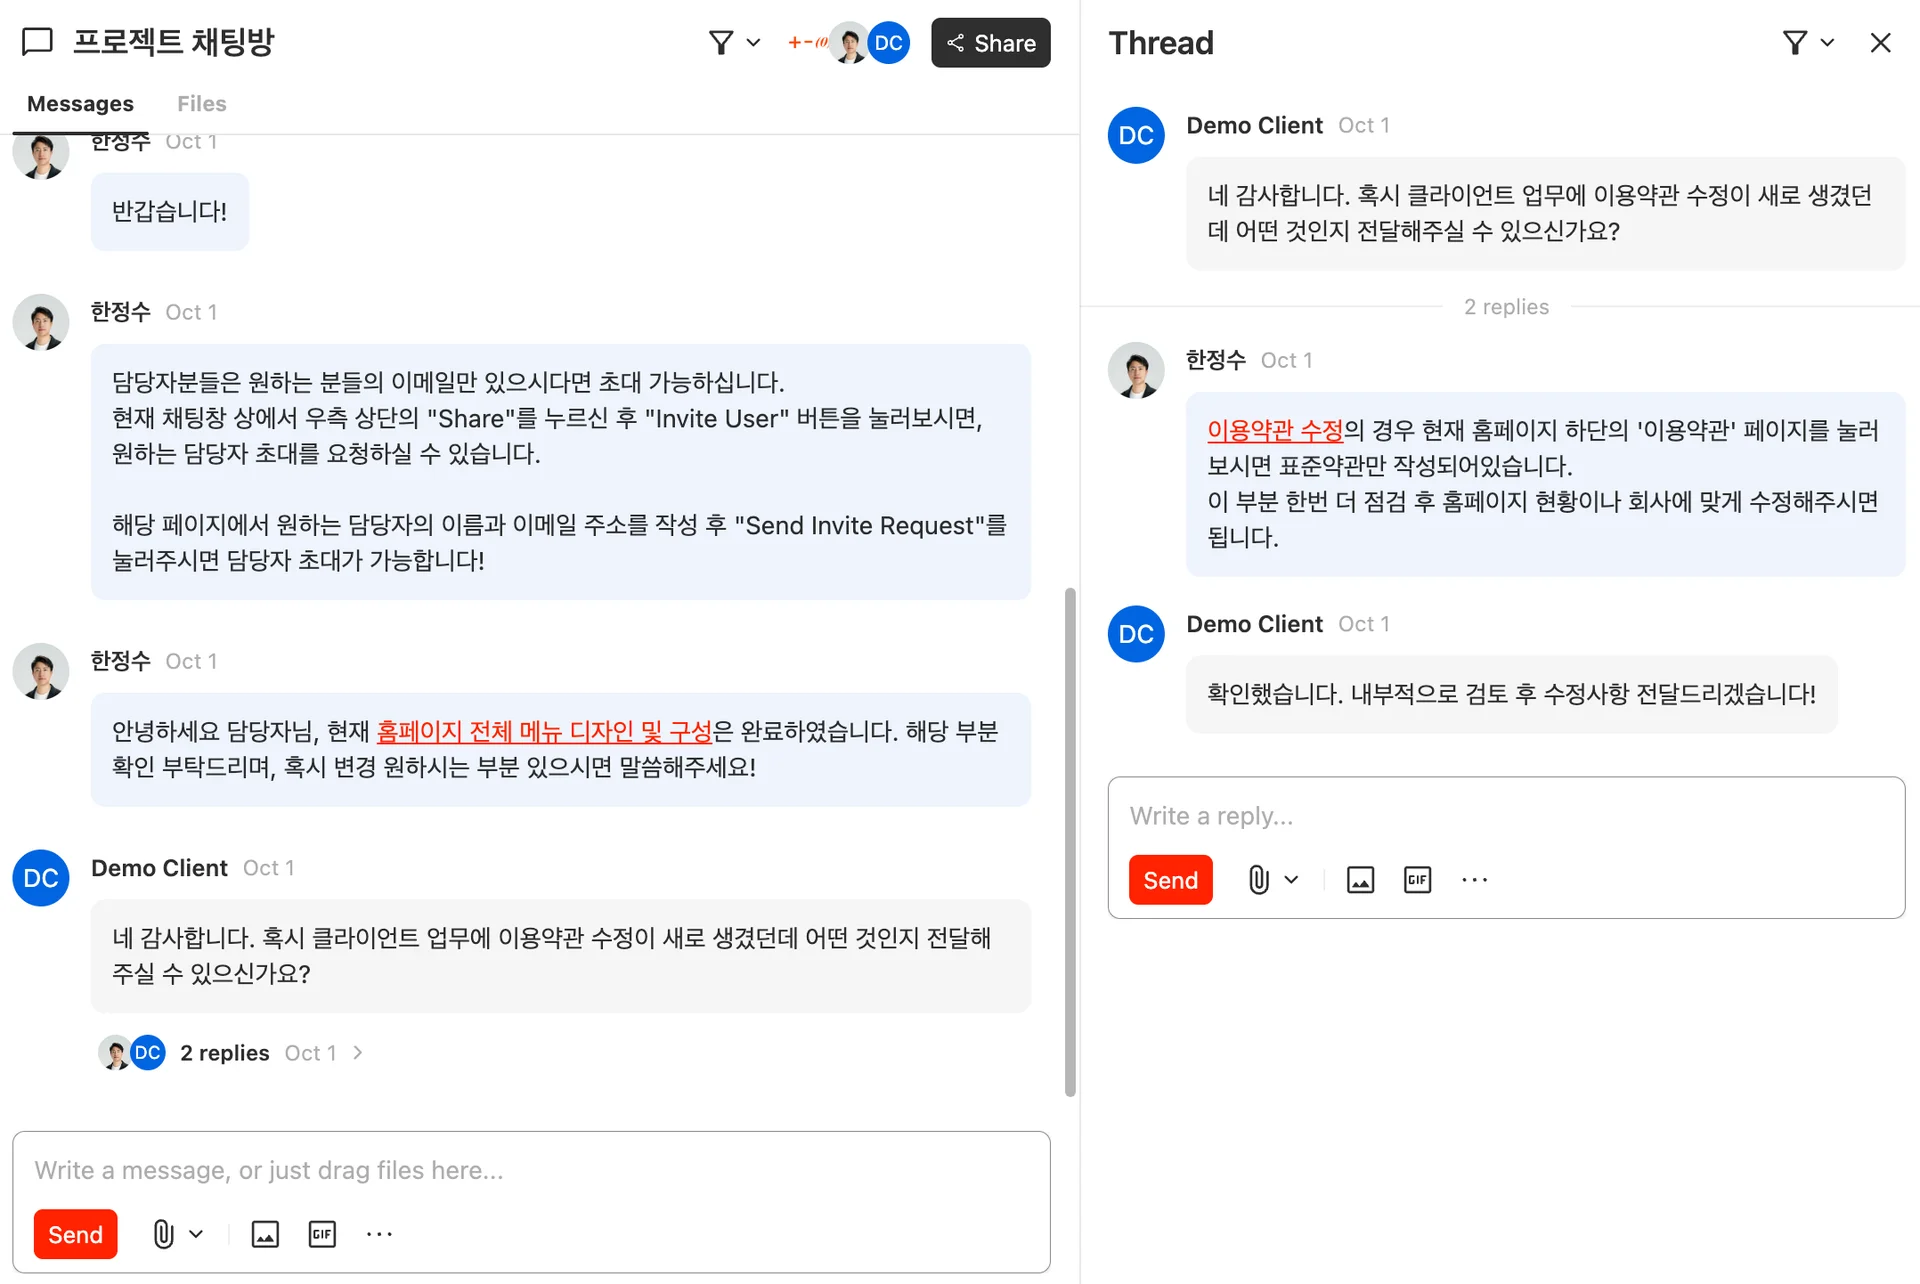
Task: Open the 홈페이지 전체 메뉴 디자인 및 구성 link
Action: coord(543,732)
